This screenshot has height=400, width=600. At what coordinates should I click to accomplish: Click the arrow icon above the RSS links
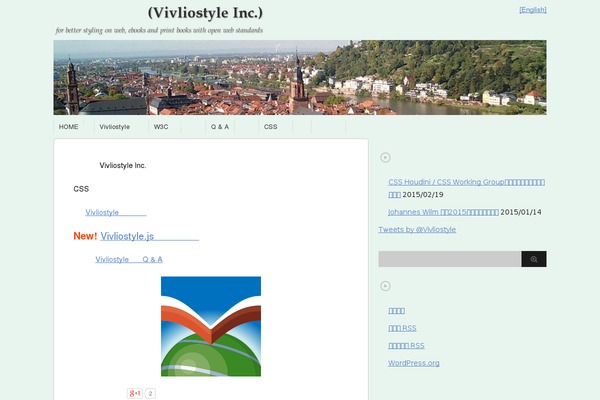tap(385, 286)
